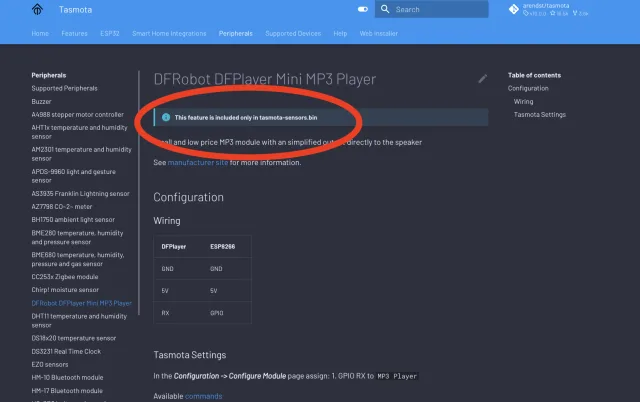
Task: Open the Buzzer sidebar page
Action: [41, 101]
